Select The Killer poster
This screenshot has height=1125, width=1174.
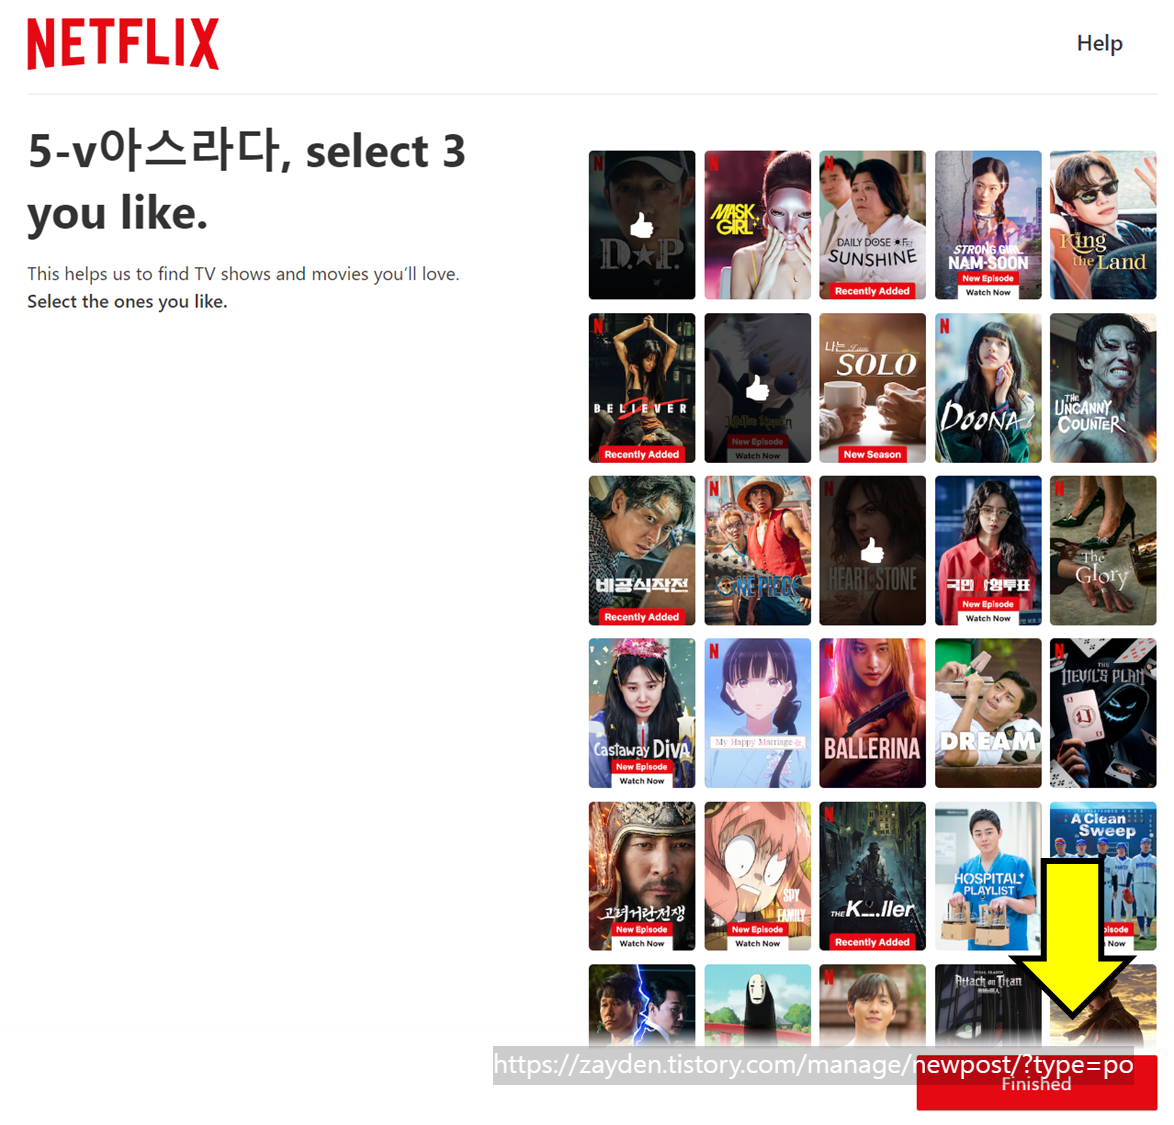pyautogui.click(x=872, y=876)
